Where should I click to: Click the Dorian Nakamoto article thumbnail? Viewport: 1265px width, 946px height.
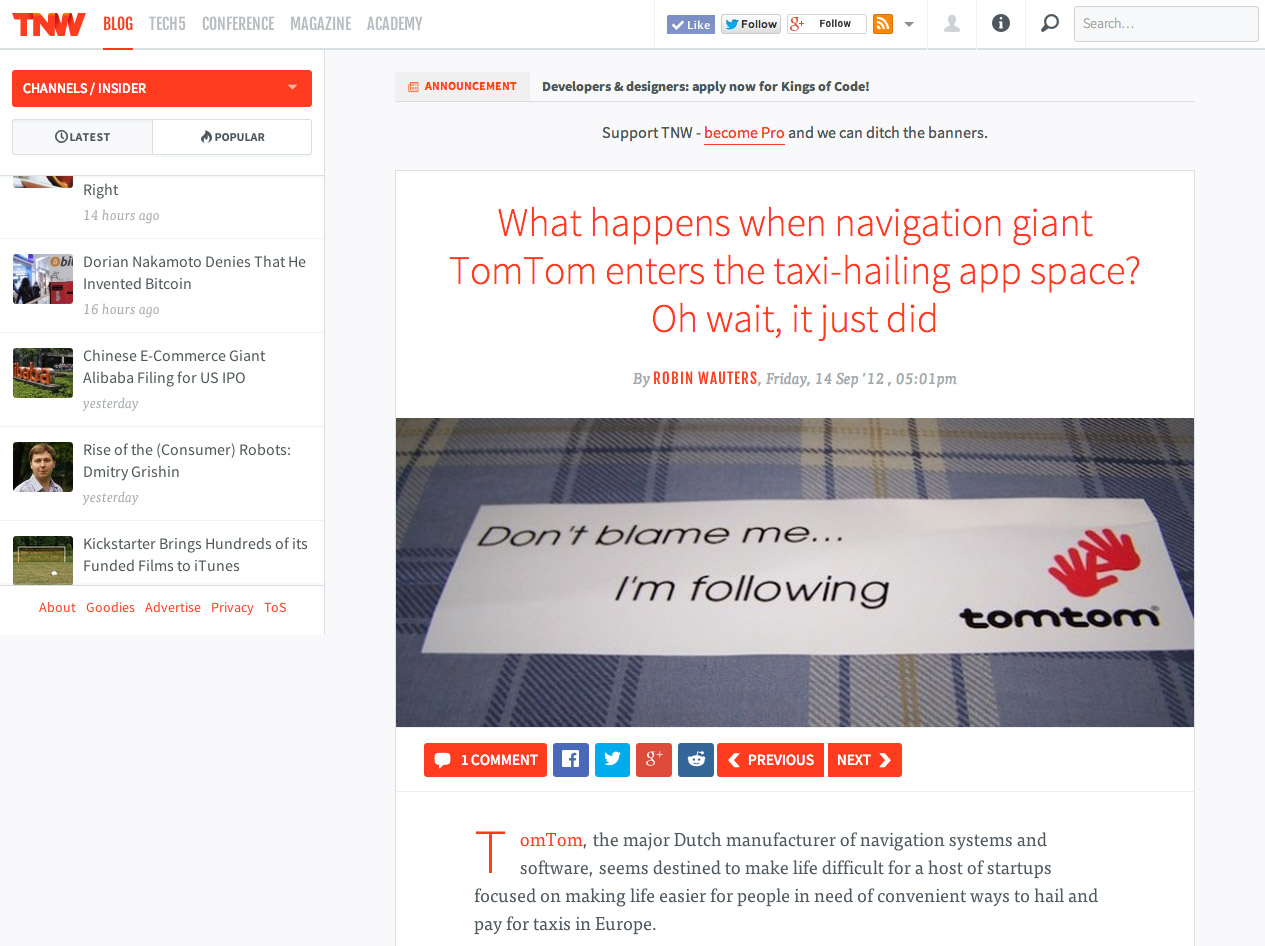tap(43, 279)
